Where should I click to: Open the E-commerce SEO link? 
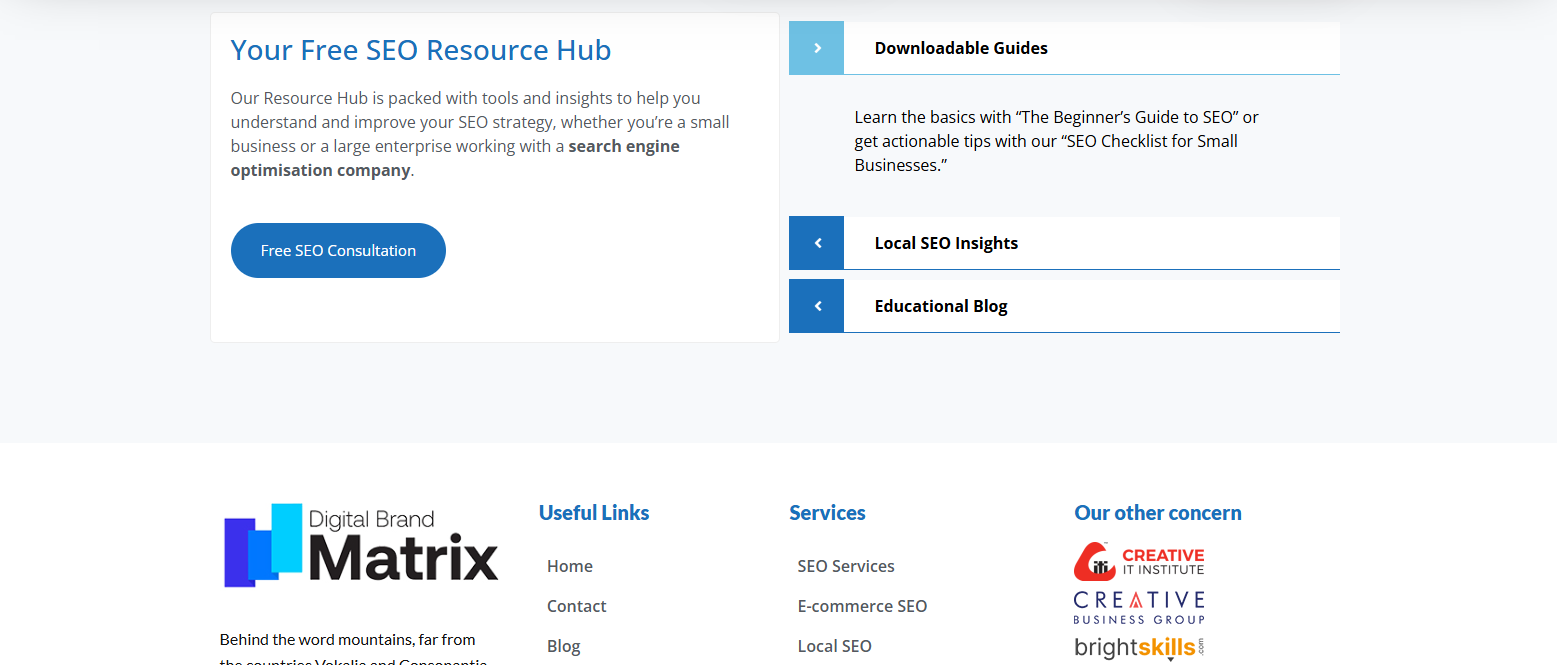pyautogui.click(x=862, y=606)
